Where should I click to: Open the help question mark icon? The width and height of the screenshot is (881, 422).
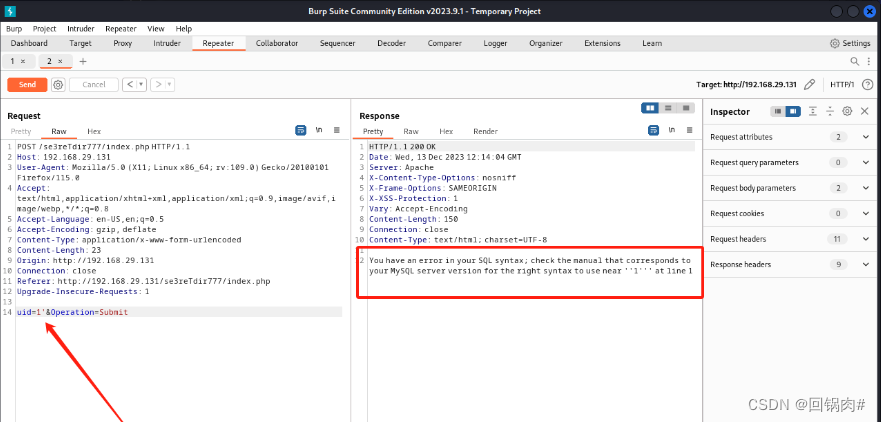point(867,85)
